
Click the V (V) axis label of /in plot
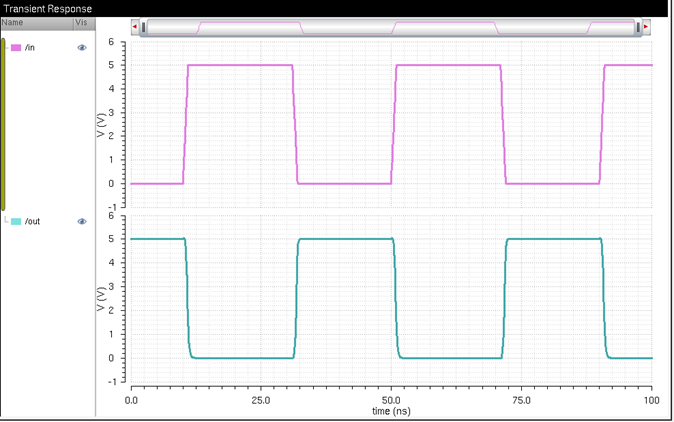click(101, 125)
